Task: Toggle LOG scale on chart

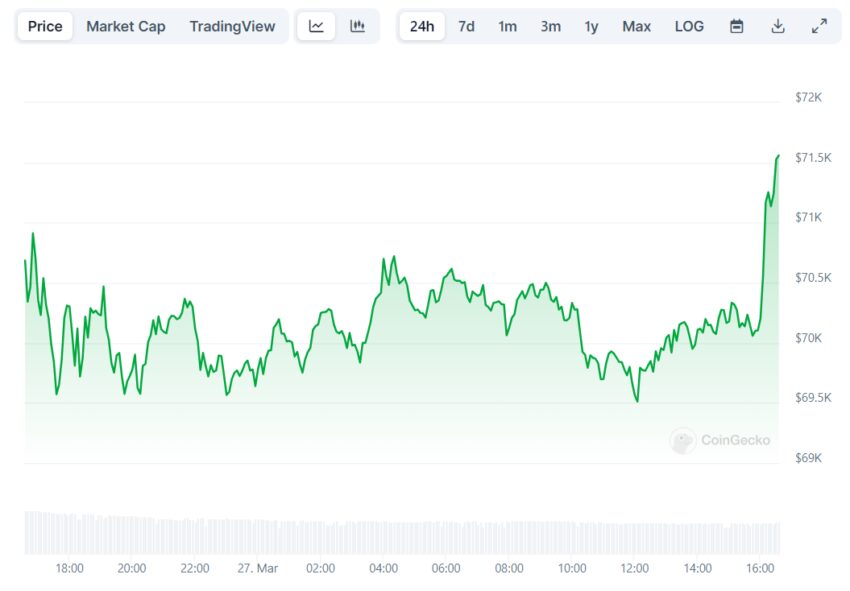Action: [689, 26]
